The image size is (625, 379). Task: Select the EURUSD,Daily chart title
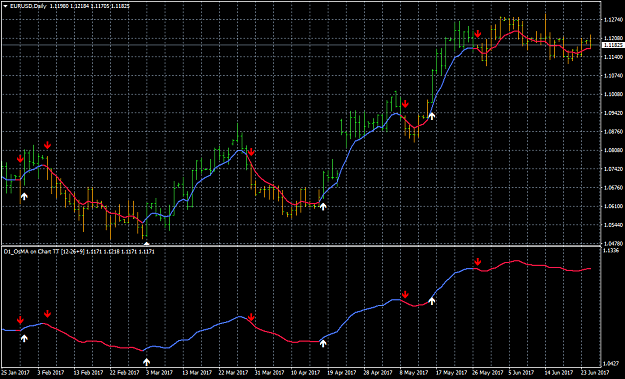pyautogui.click(x=28, y=6)
